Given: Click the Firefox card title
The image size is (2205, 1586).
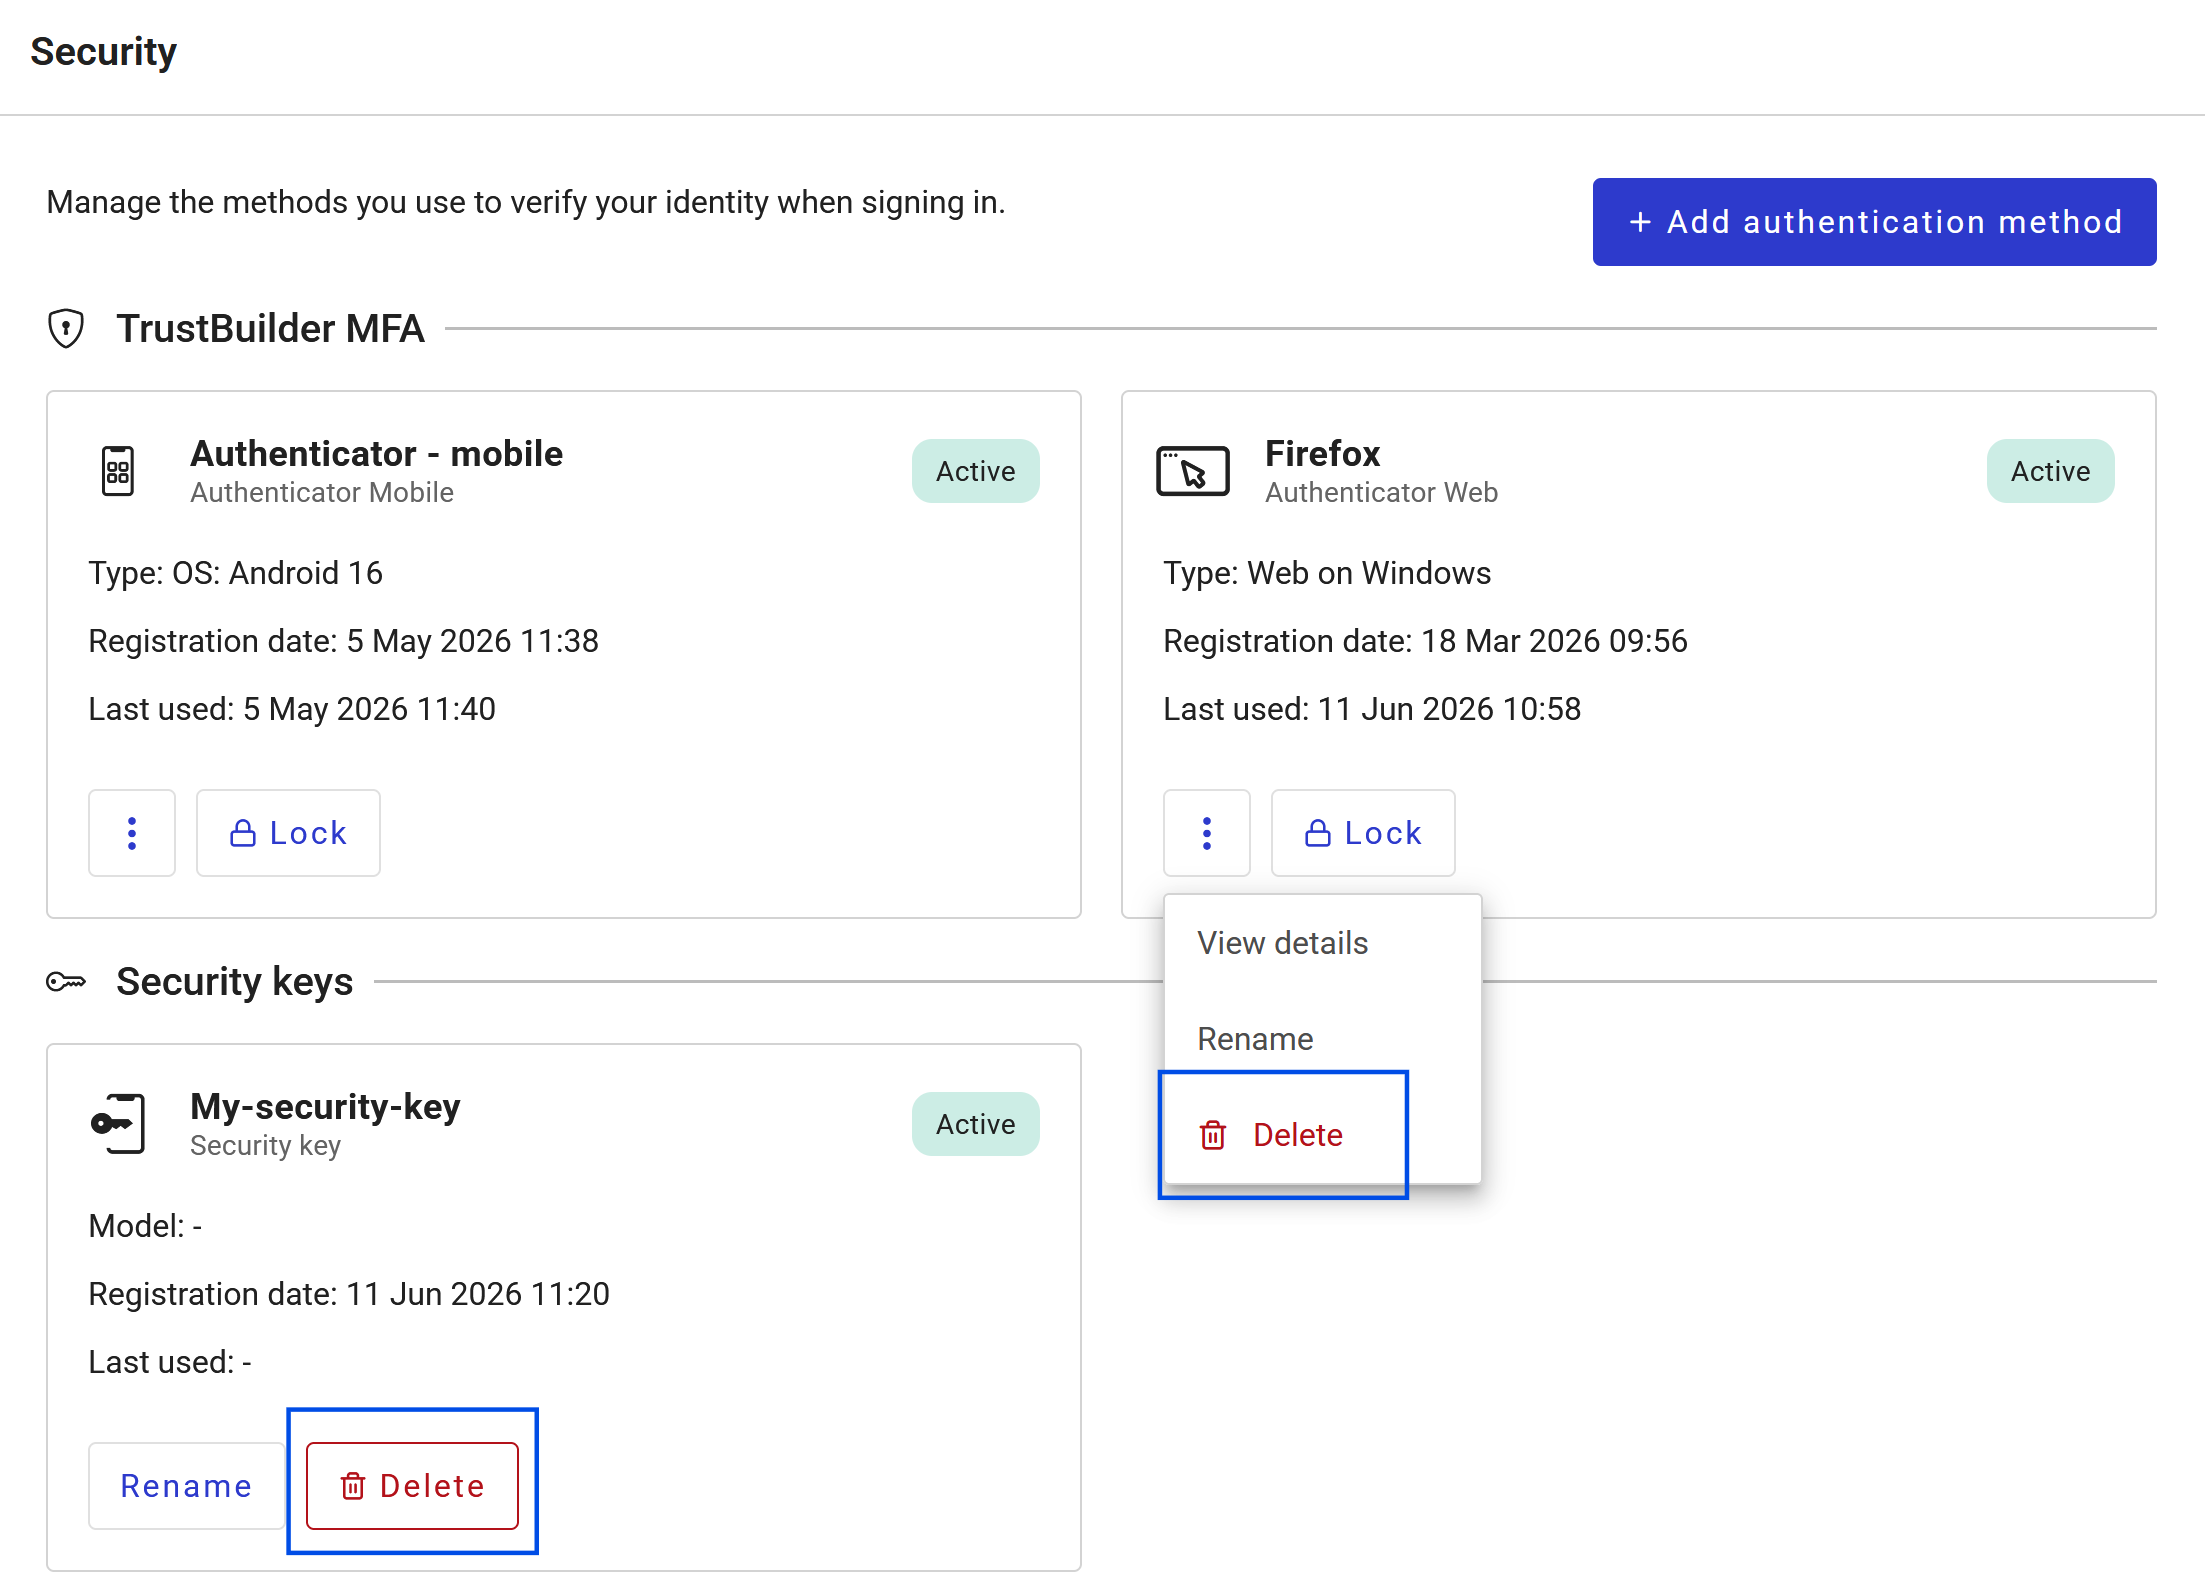Looking at the screenshot, I should pyautogui.click(x=1323, y=453).
